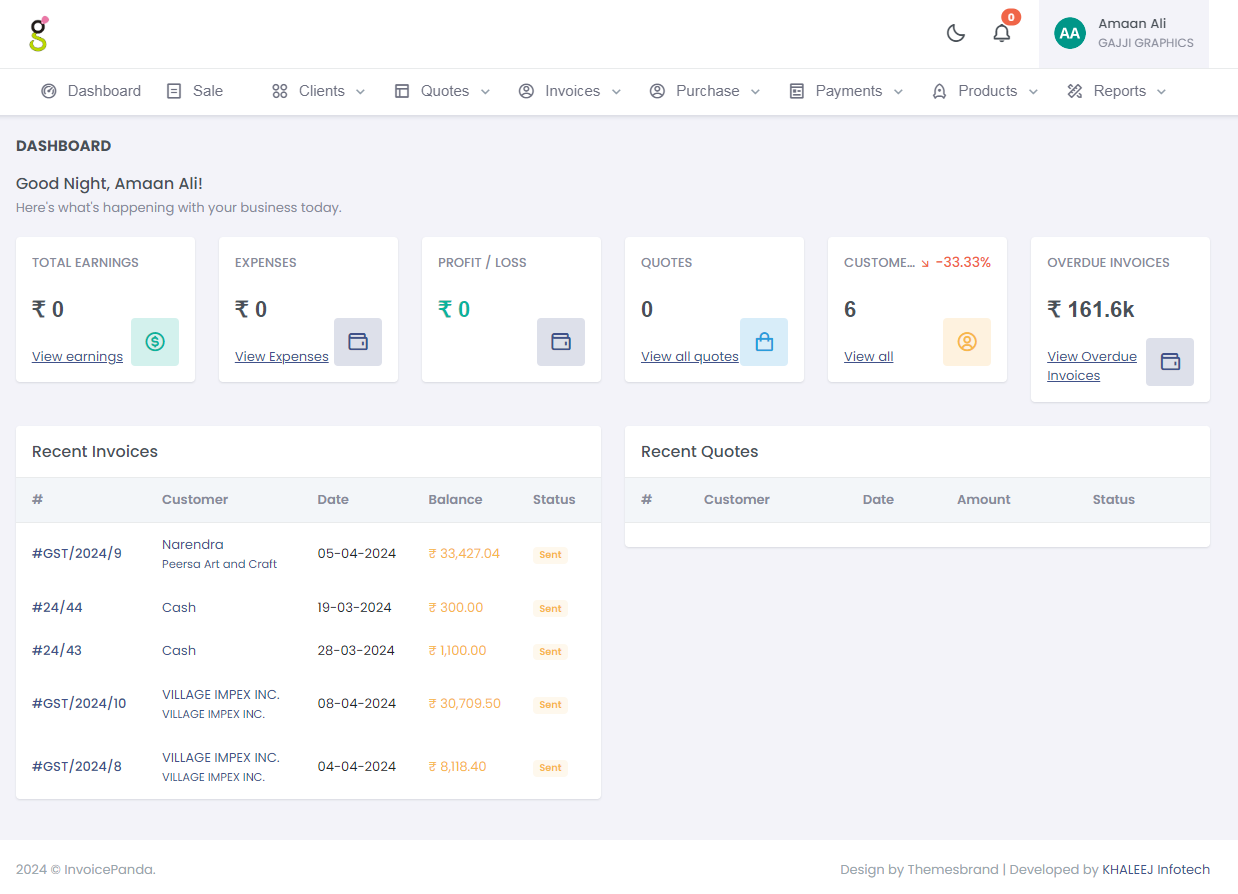Open the Sale menu item
The width and height of the screenshot is (1238, 894).
(195, 91)
